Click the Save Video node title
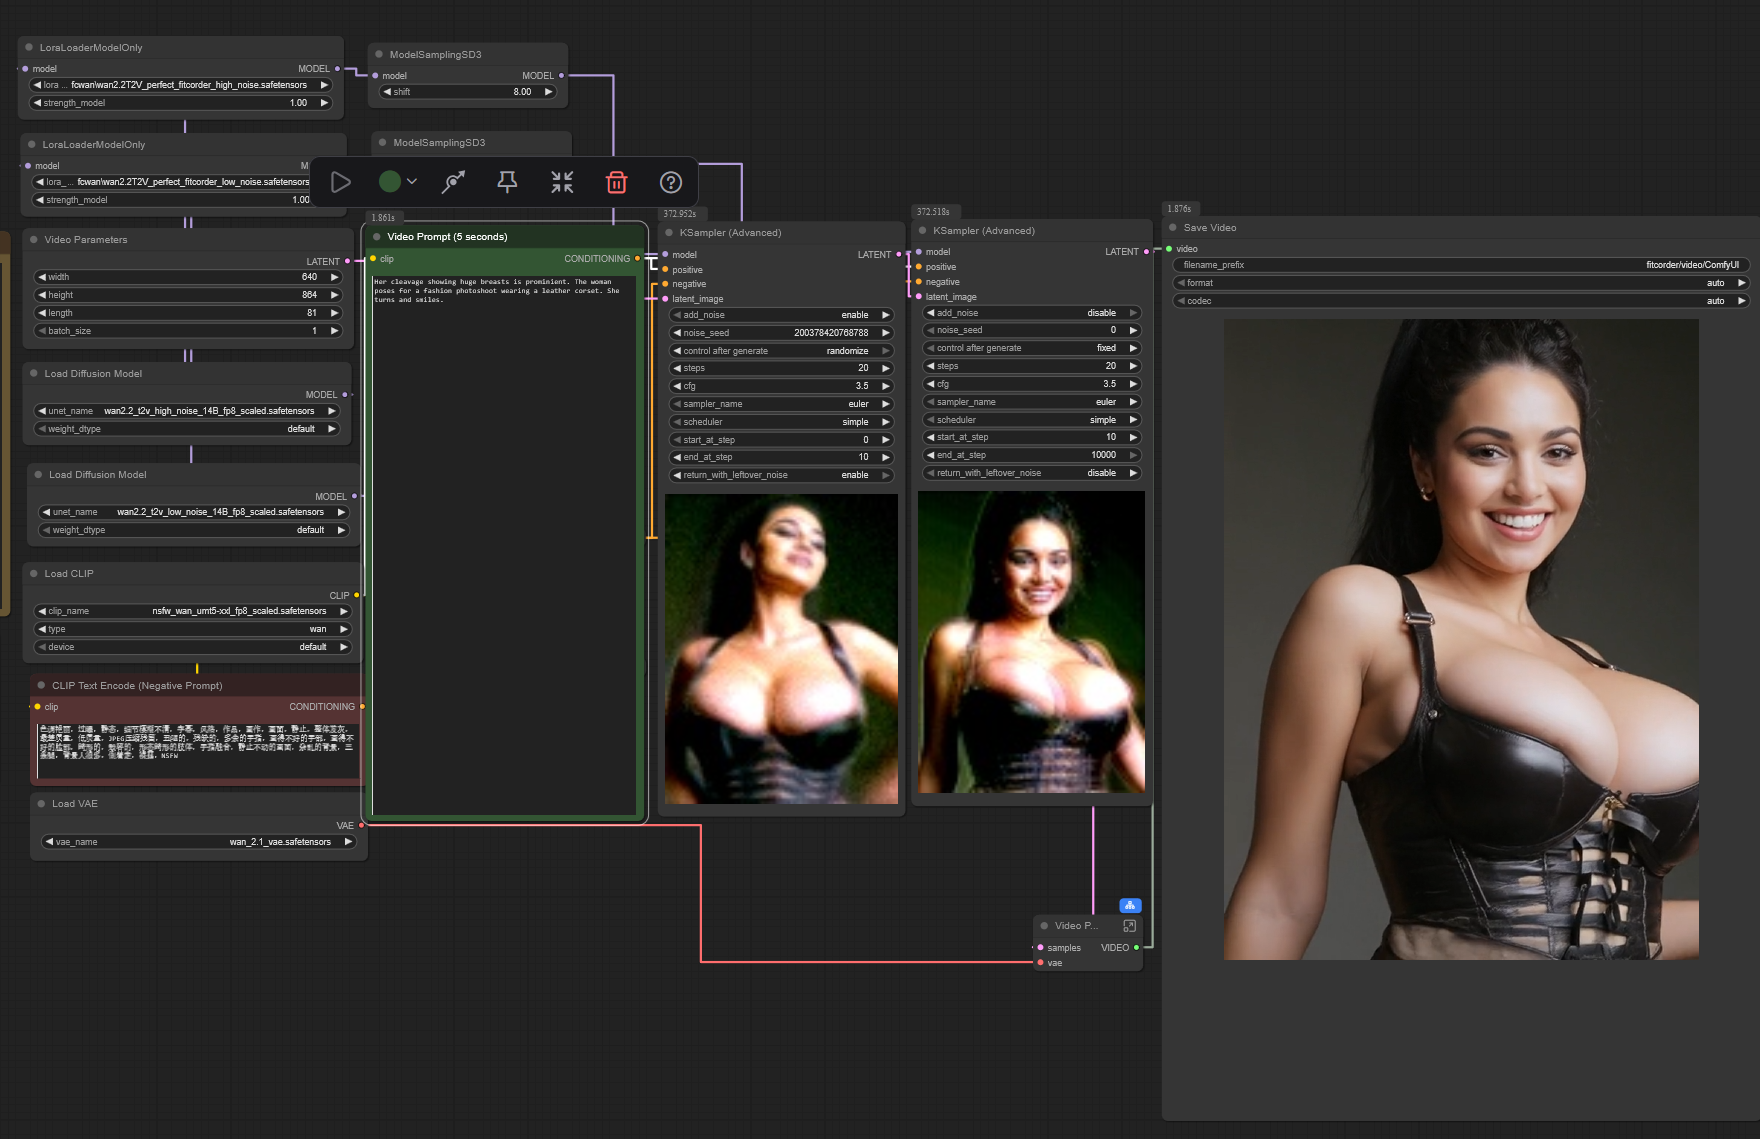Image resolution: width=1760 pixels, height=1139 pixels. (1209, 228)
